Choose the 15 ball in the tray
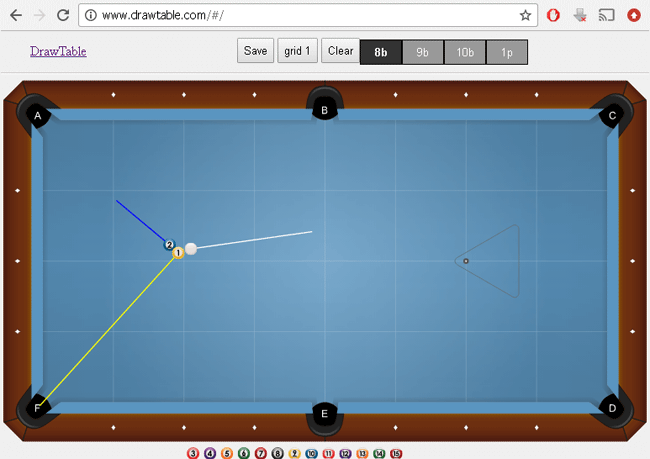Image resolution: width=650 pixels, height=459 pixels. click(x=396, y=453)
